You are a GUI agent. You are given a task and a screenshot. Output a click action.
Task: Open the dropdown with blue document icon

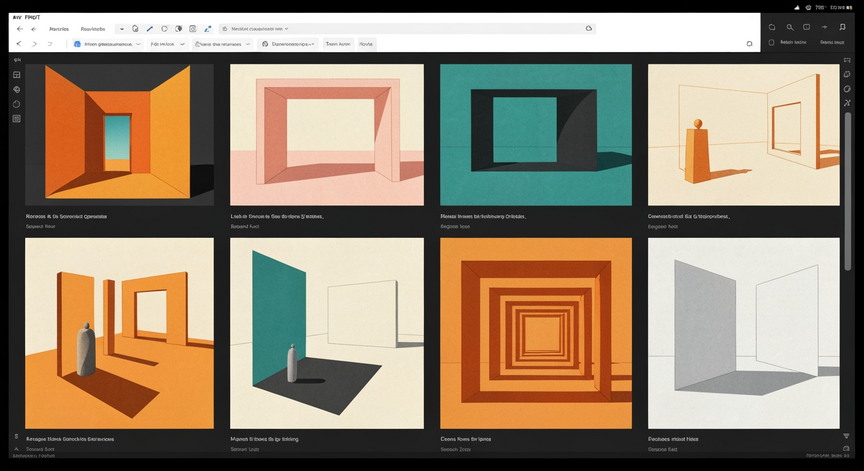pos(107,44)
